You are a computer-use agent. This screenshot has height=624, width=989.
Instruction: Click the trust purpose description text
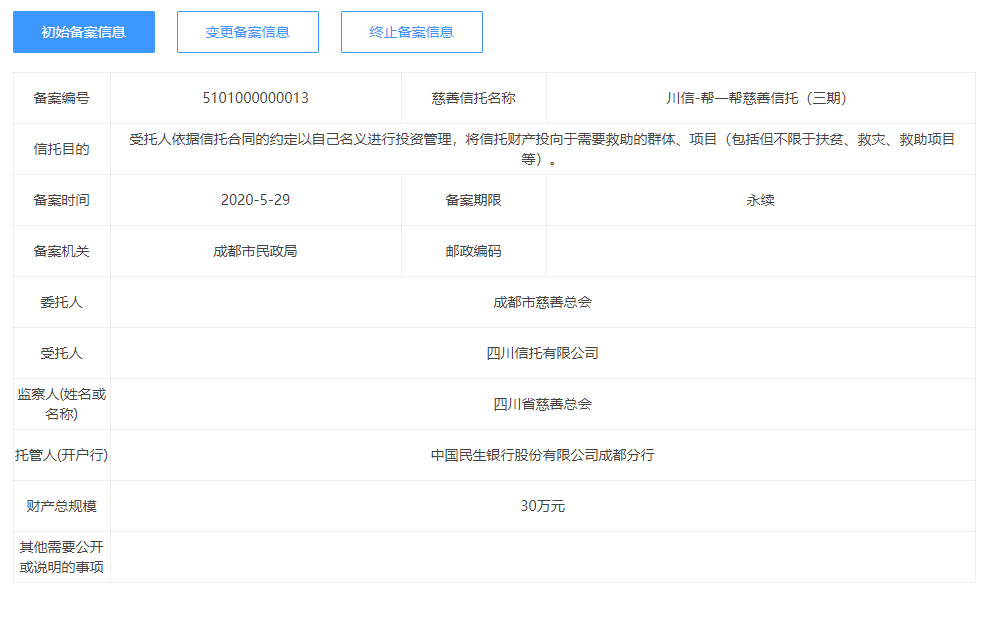pos(542,149)
